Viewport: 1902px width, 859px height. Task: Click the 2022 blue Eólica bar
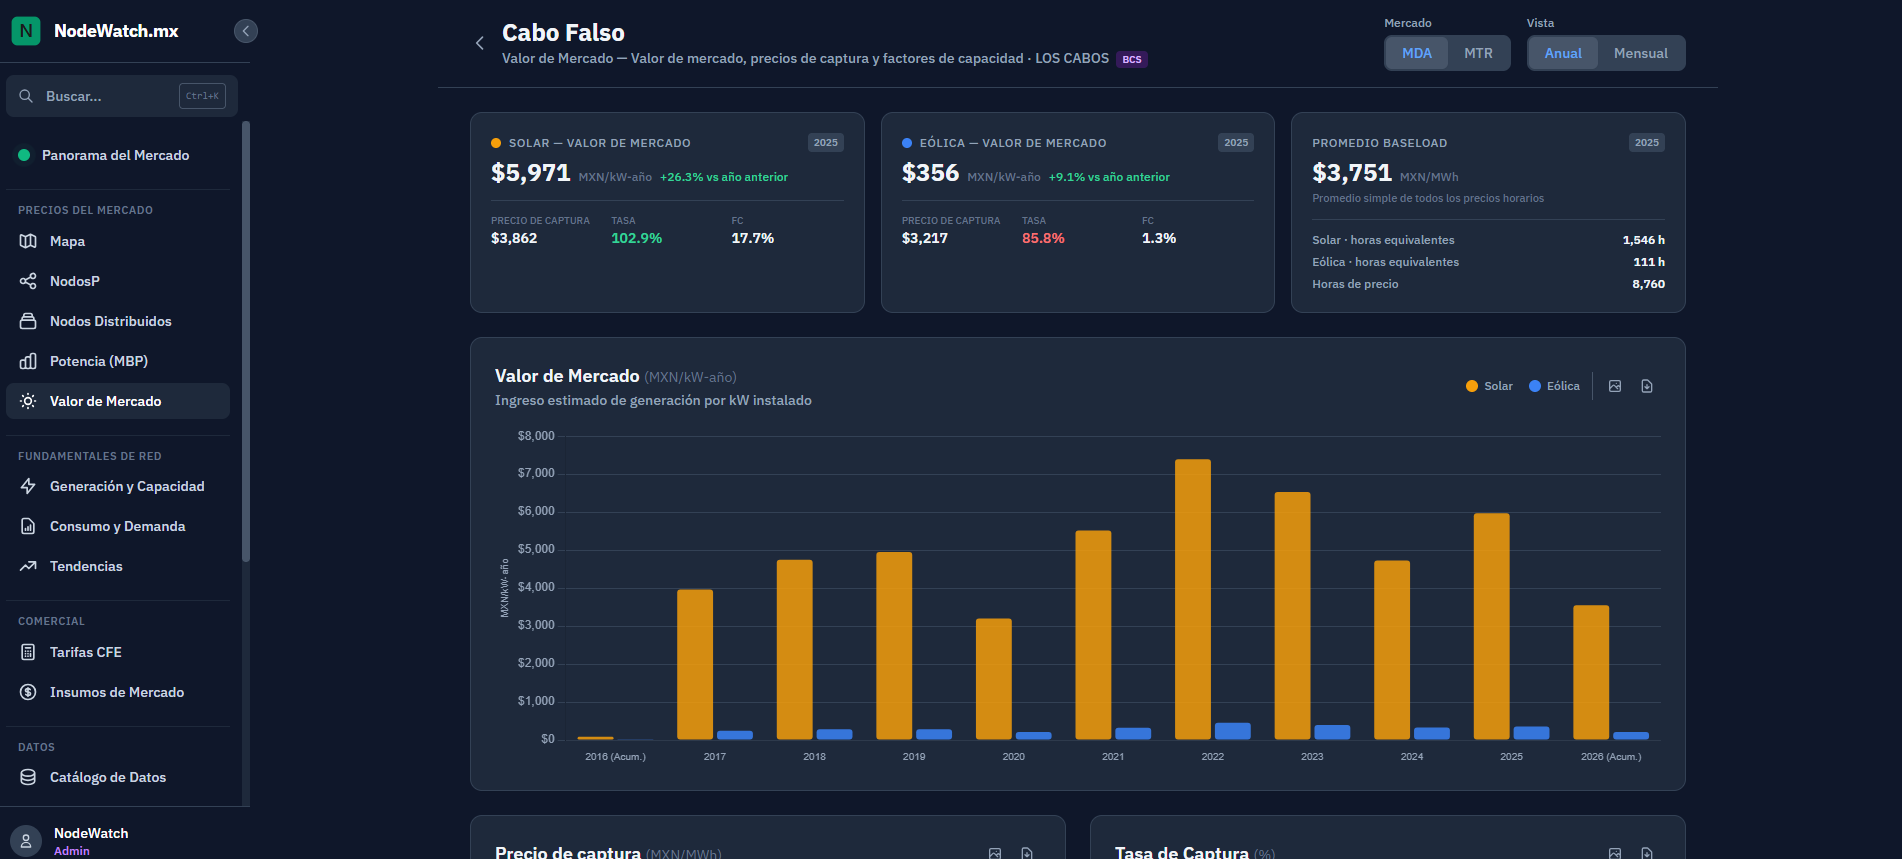click(x=1232, y=731)
